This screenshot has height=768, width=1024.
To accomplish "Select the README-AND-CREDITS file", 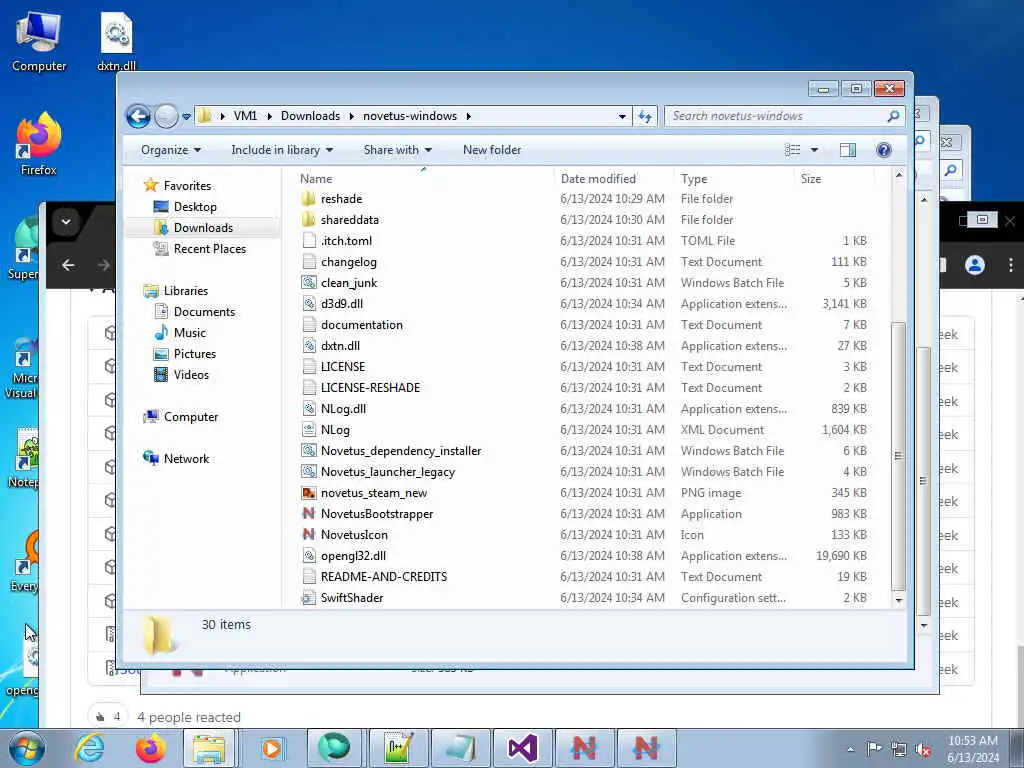I will coord(383,577).
